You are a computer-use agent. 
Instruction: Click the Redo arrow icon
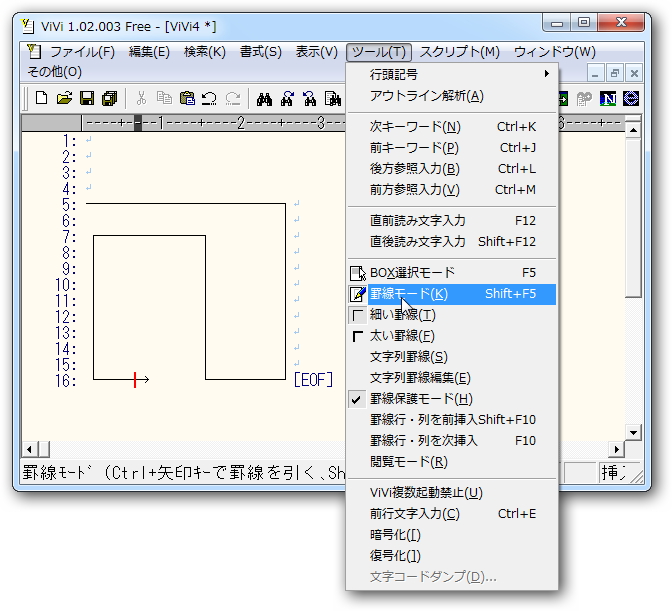(233, 99)
